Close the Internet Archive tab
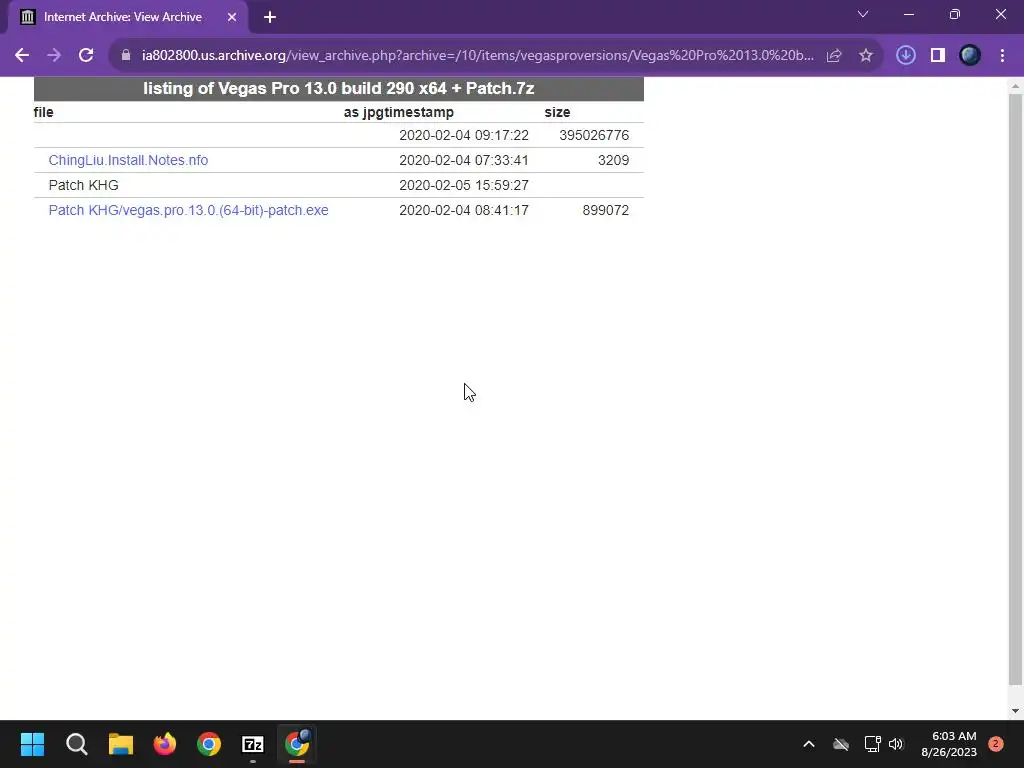This screenshot has width=1024, height=768. (x=232, y=18)
